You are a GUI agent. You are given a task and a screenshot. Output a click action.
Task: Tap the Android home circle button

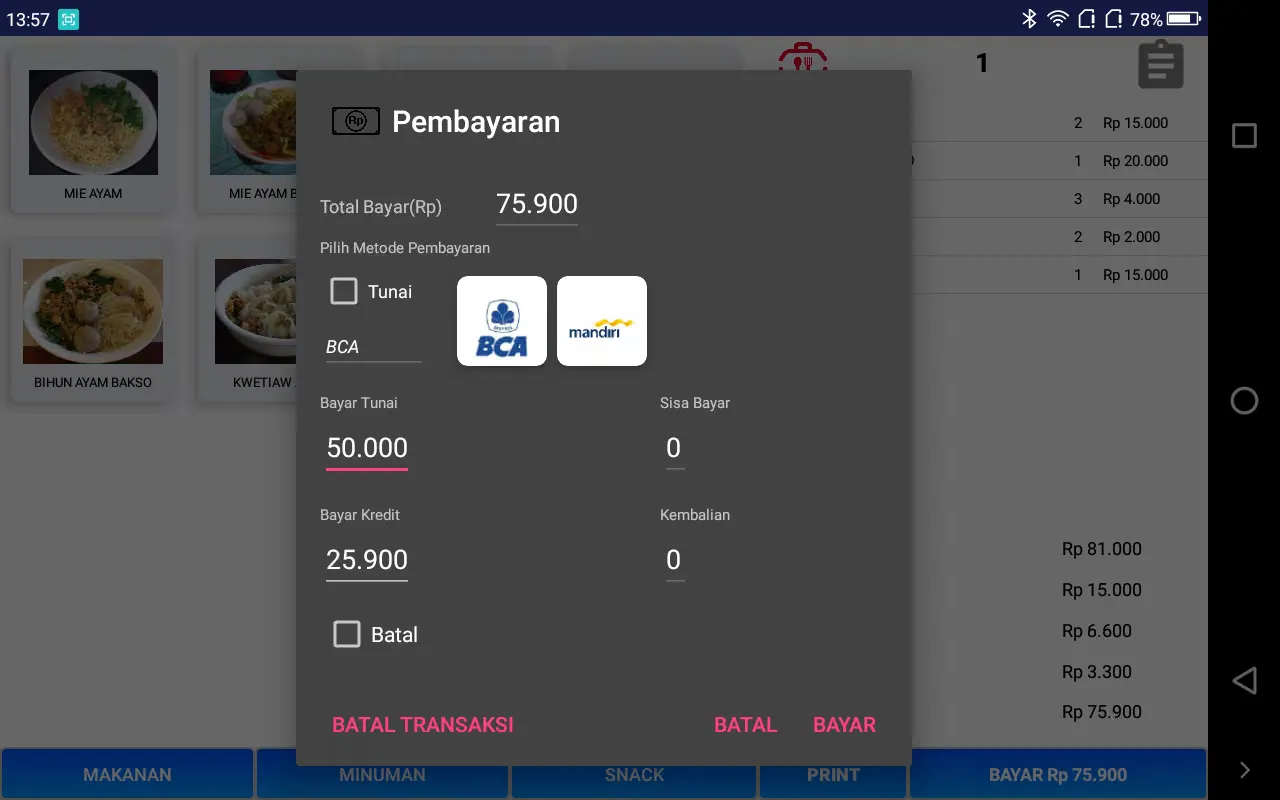(x=1244, y=401)
